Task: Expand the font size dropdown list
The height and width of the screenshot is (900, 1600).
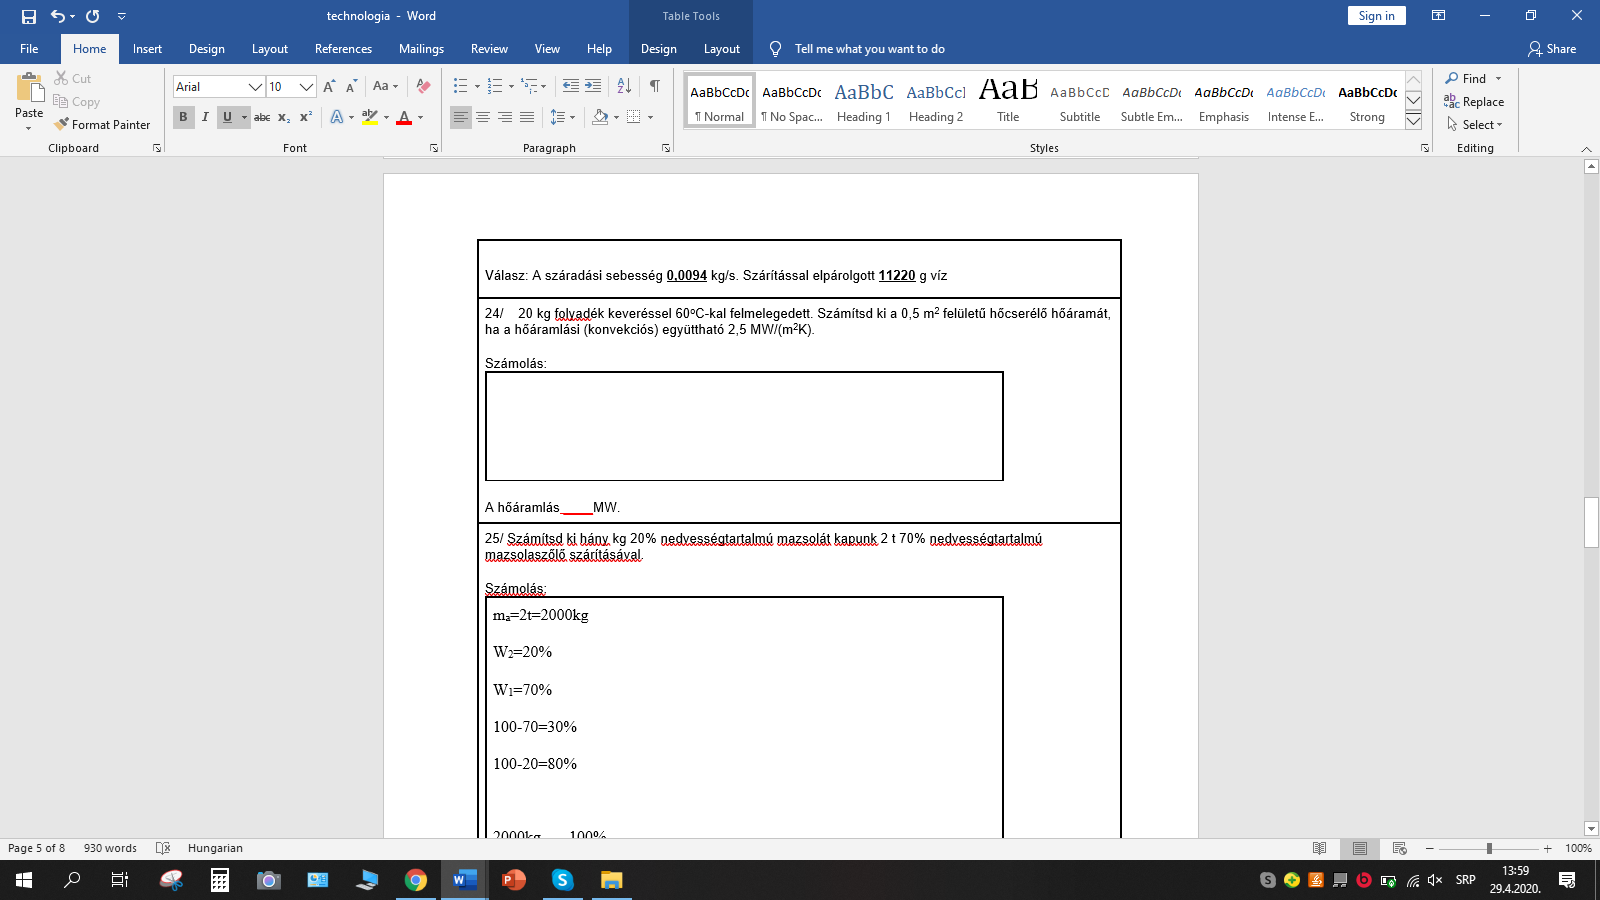Action: click(x=306, y=87)
